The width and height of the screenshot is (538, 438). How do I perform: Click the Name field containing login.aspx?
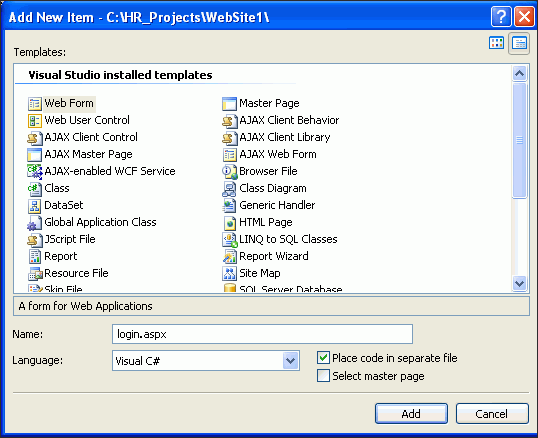[262, 334]
